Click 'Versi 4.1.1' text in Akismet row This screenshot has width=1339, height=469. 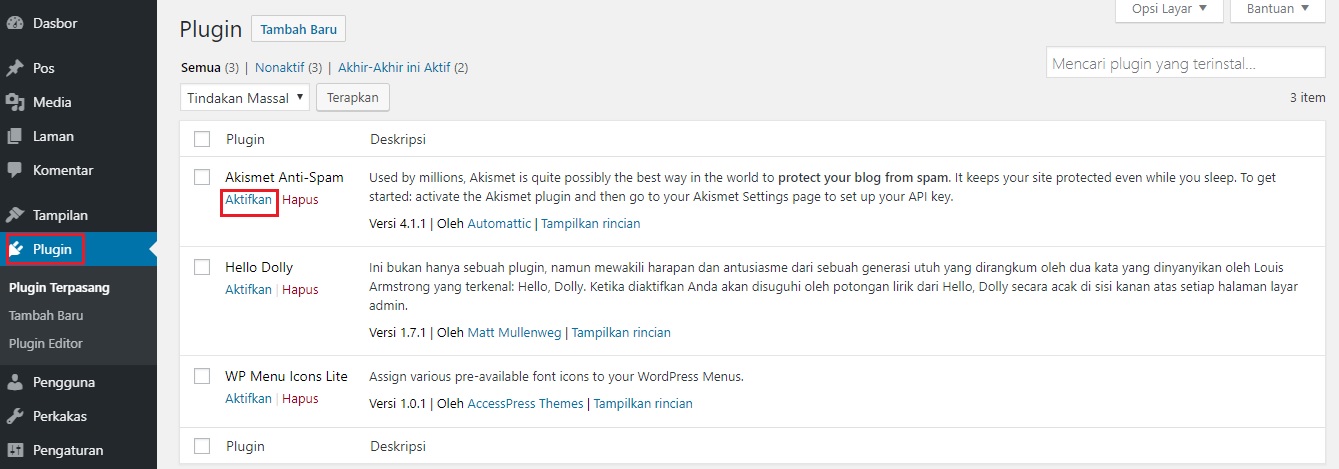coord(397,223)
